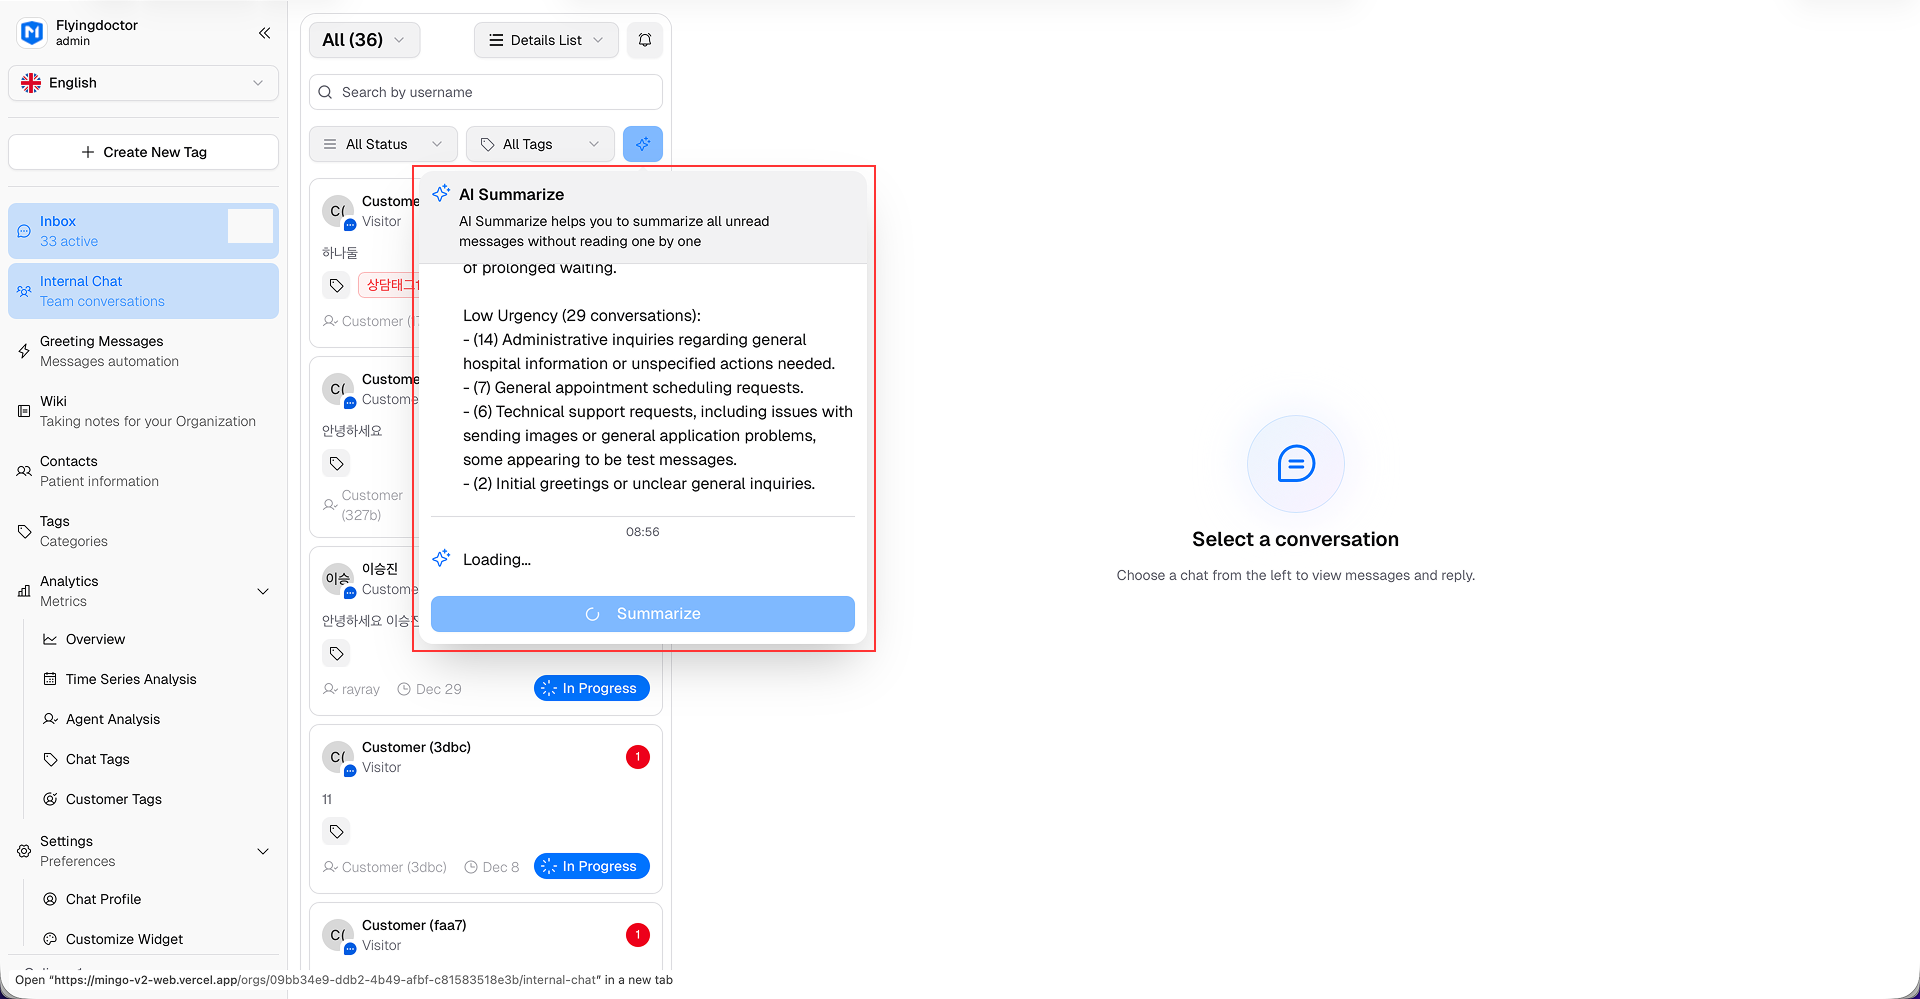The height and width of the screenshot is (999, 1920).
Task: Switch to Internal Chat team conversations
Action: [143, 291]
